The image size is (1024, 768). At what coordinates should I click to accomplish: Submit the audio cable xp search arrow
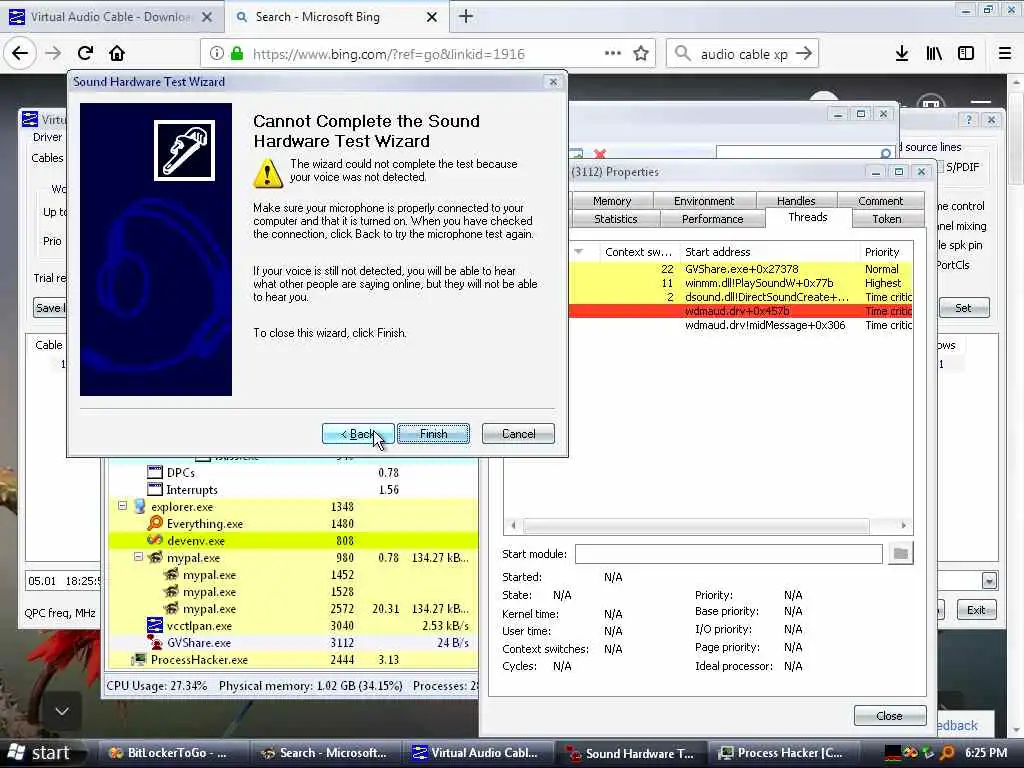805,54
